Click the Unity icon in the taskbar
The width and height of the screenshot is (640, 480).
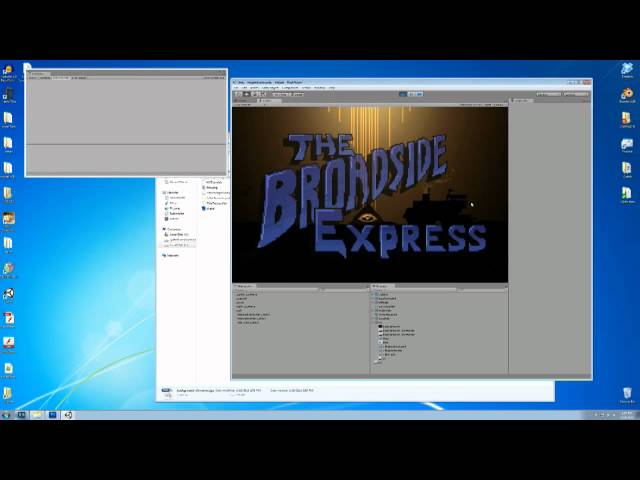(68, 415)
